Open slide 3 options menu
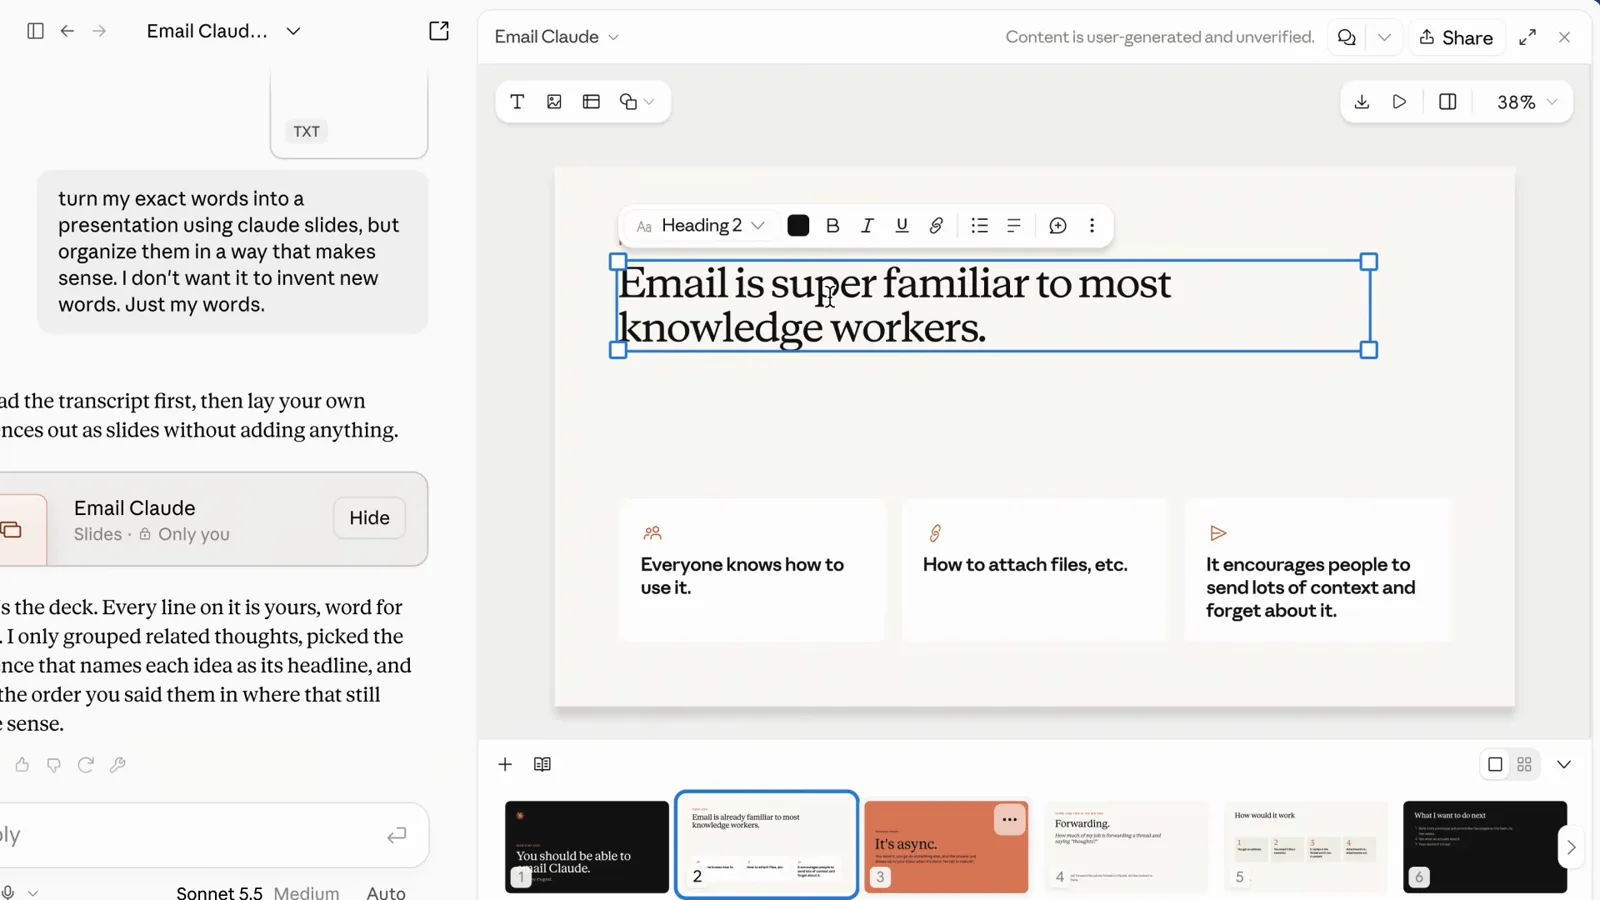The height and width of the screenshot is (900, 1600). pos(1009,820)
